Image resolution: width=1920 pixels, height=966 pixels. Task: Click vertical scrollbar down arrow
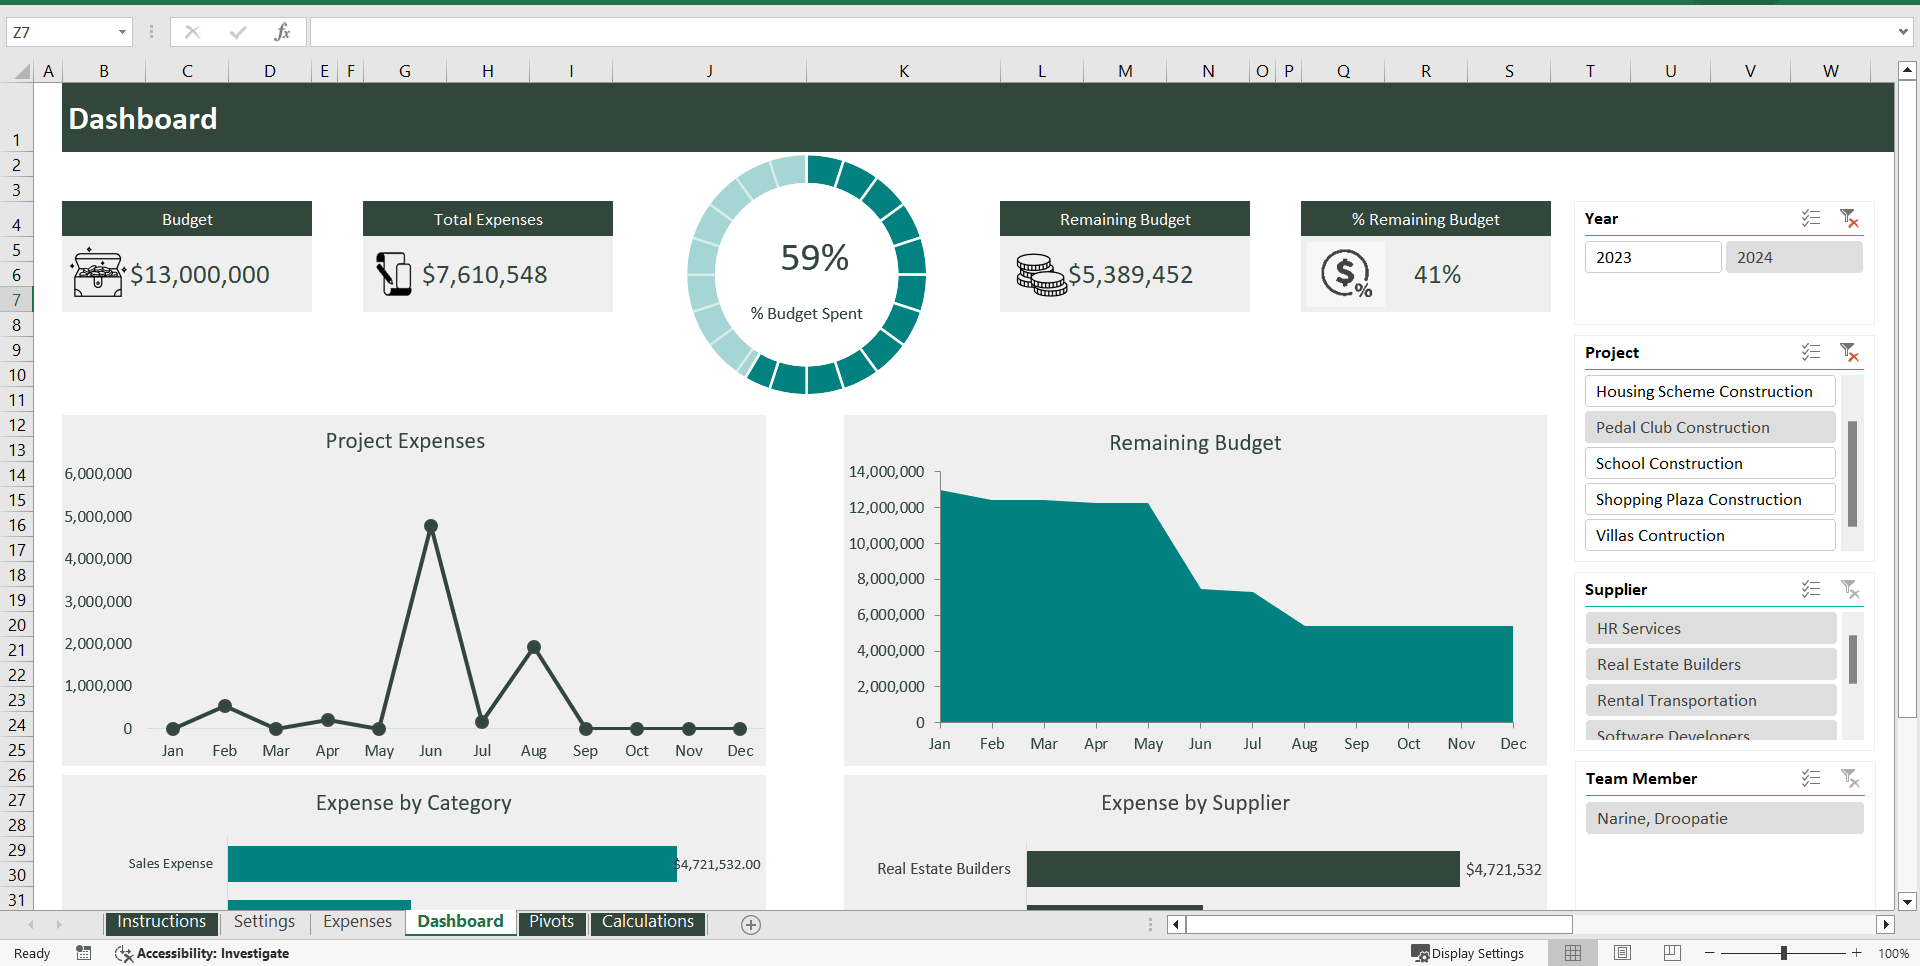[1907, 901]
